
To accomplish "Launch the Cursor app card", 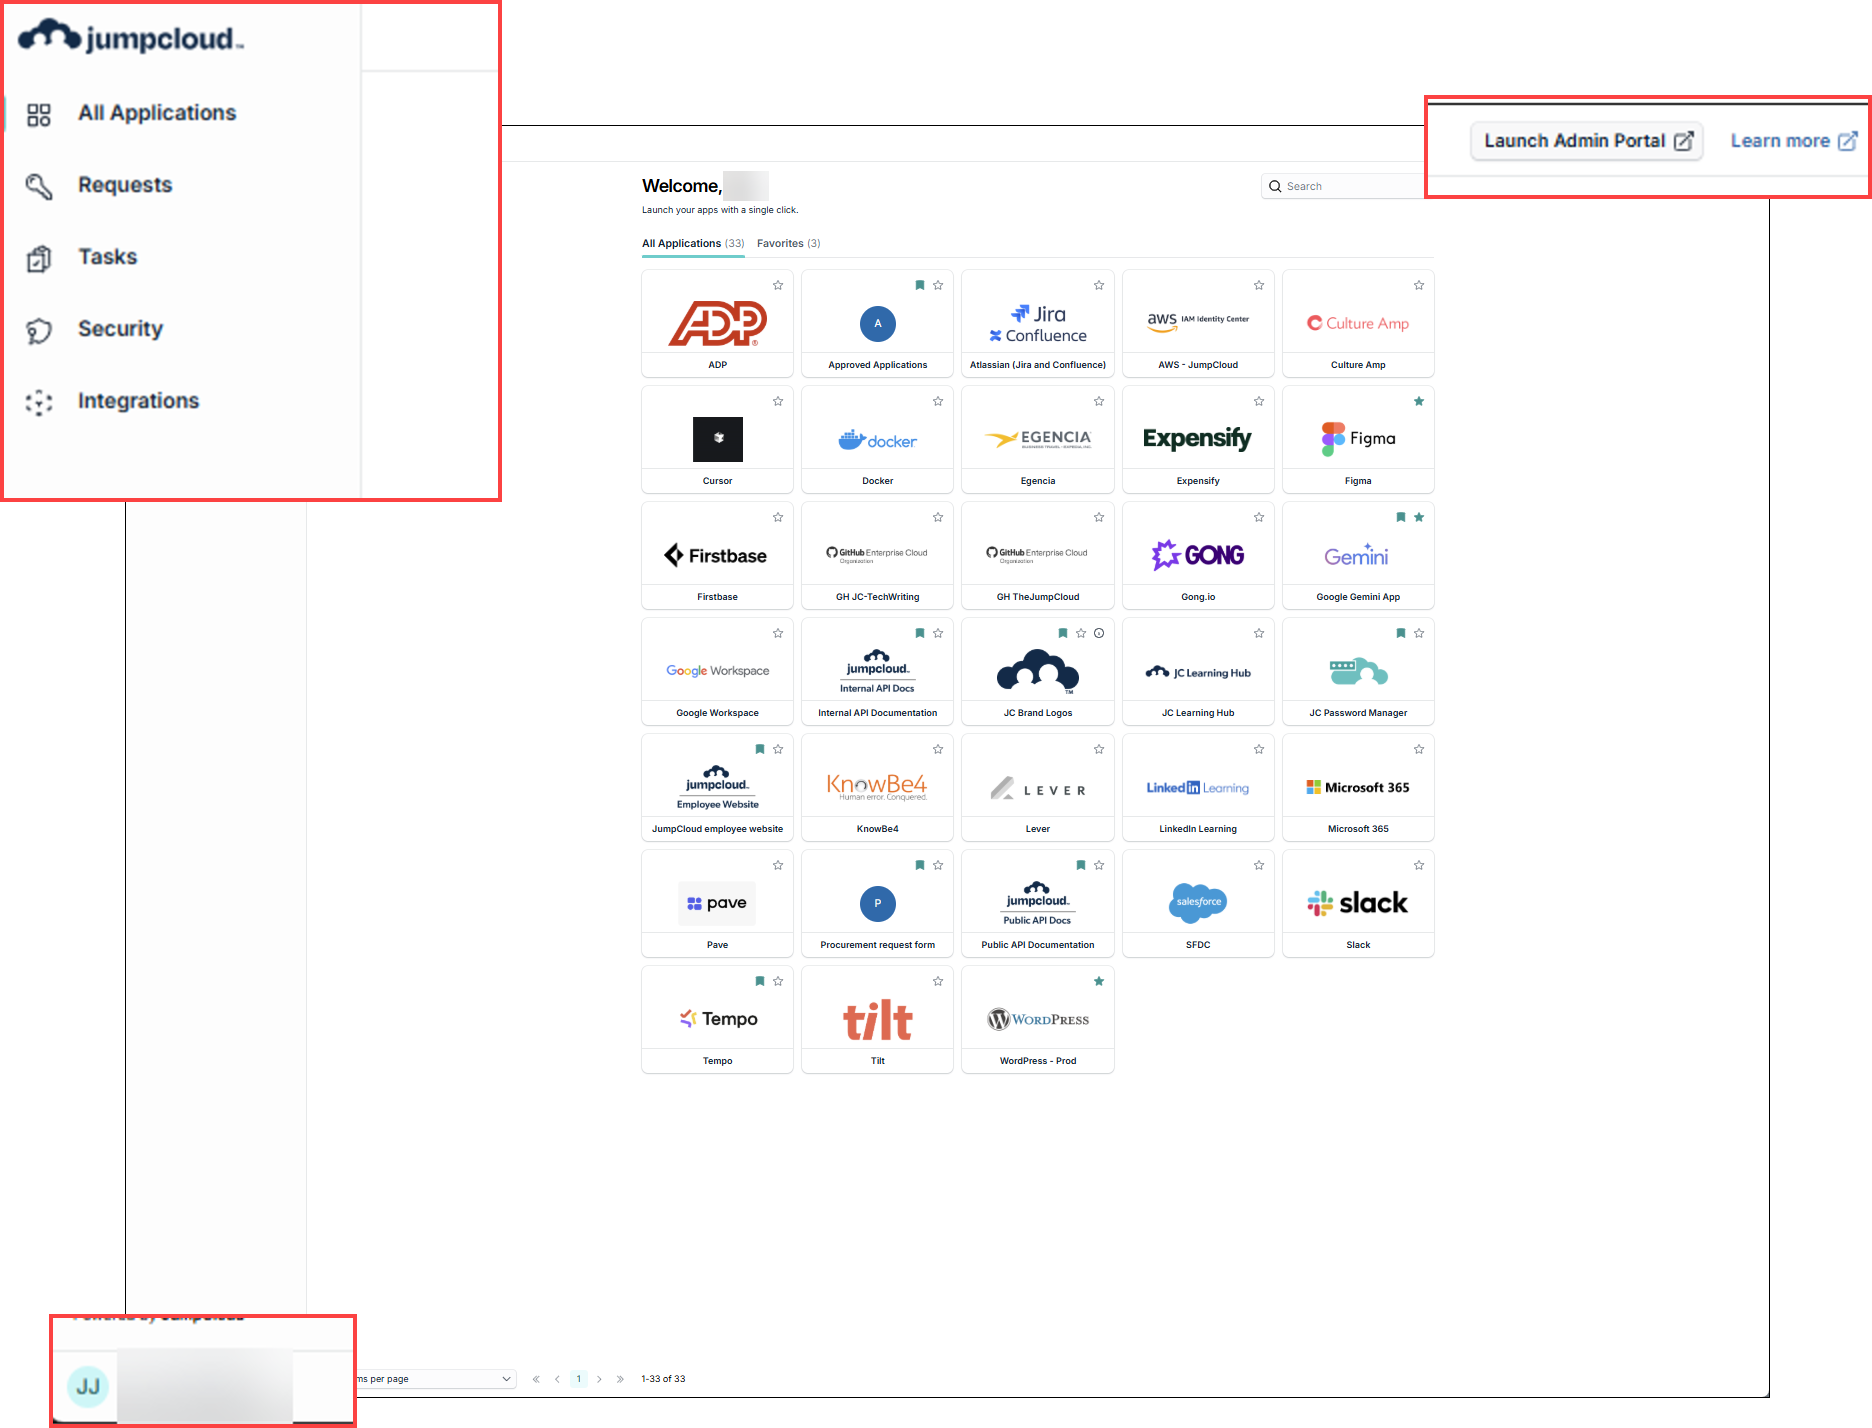I will pyautogui.click(x=717, y=439).
